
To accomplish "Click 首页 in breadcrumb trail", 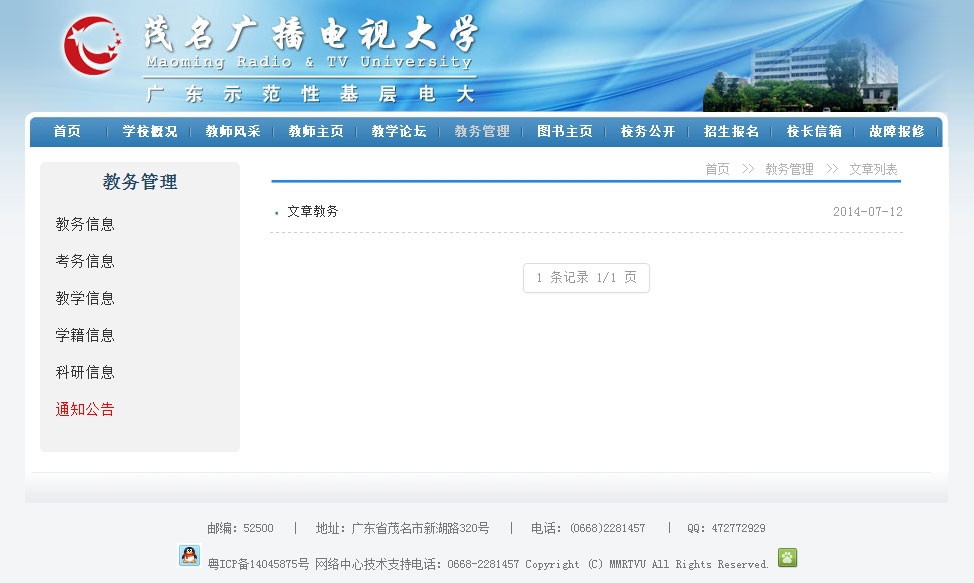I will pos(717,169).
